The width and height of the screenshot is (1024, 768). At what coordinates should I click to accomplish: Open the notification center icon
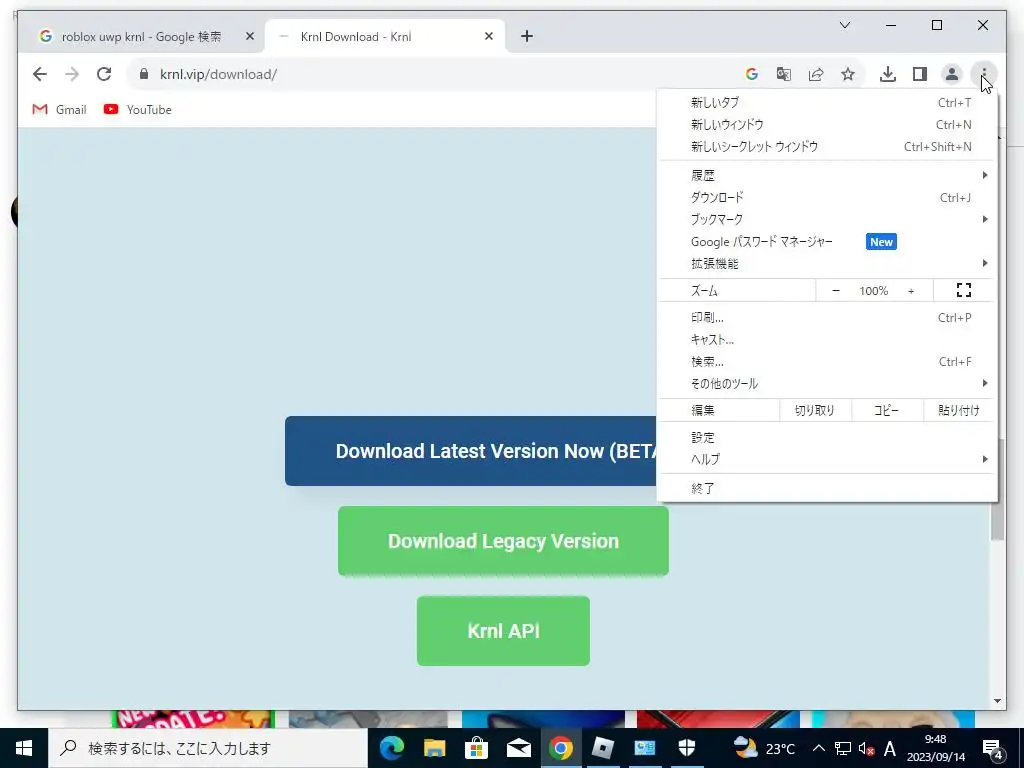click(x=992, y=748)
